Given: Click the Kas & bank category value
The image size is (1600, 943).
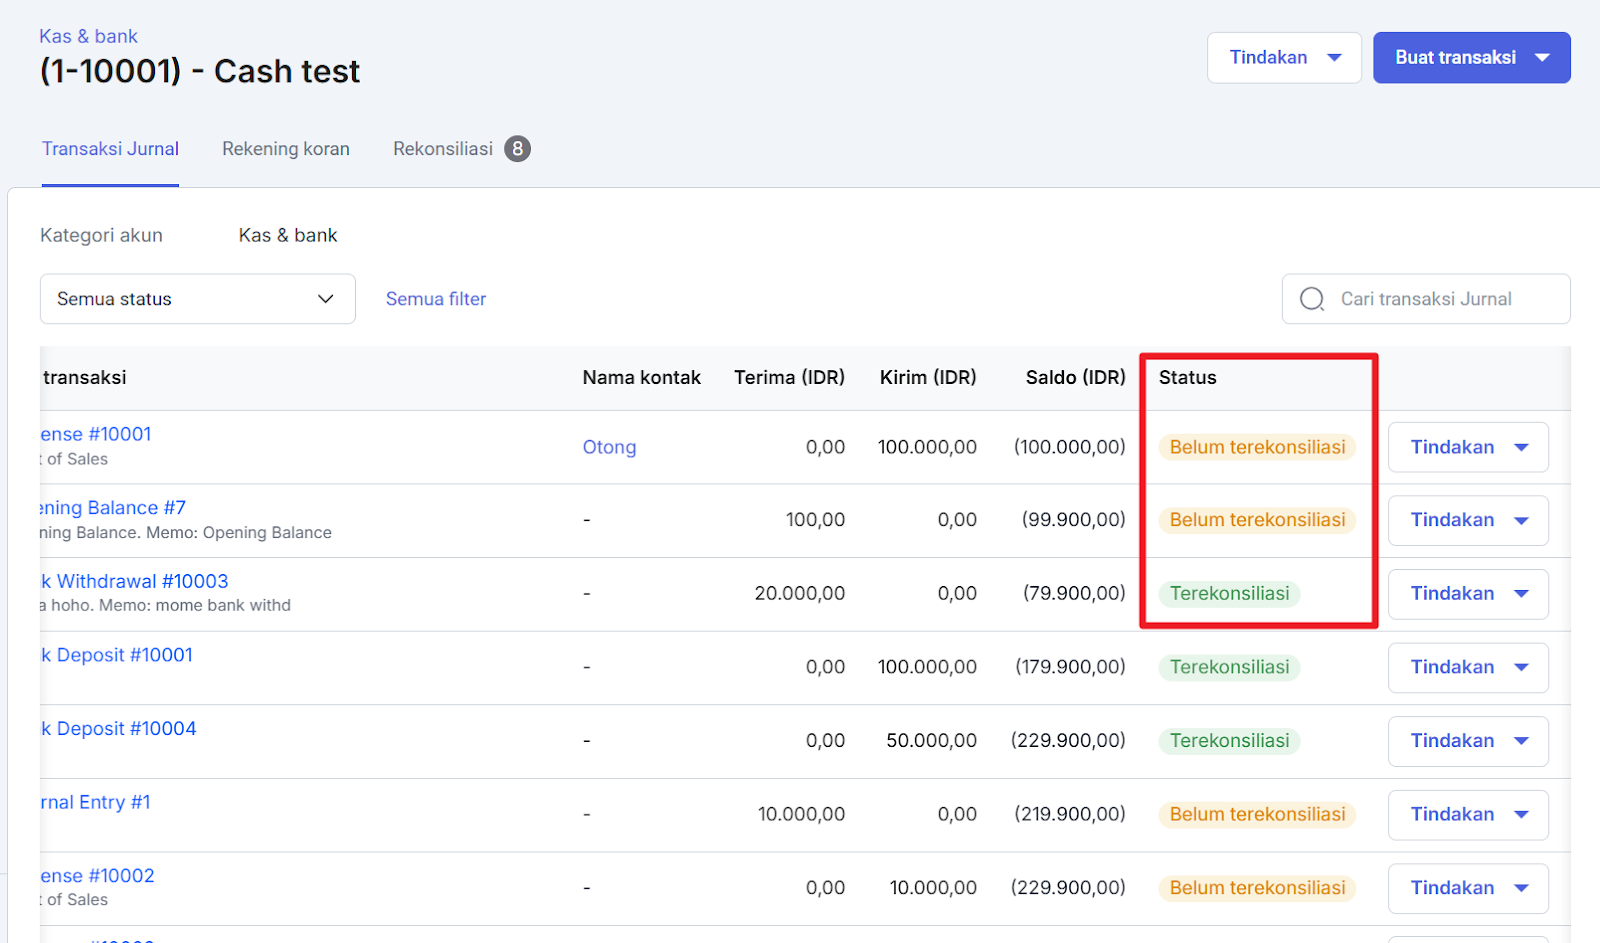Looking at the screenshot, I should [x=288, y=235].
